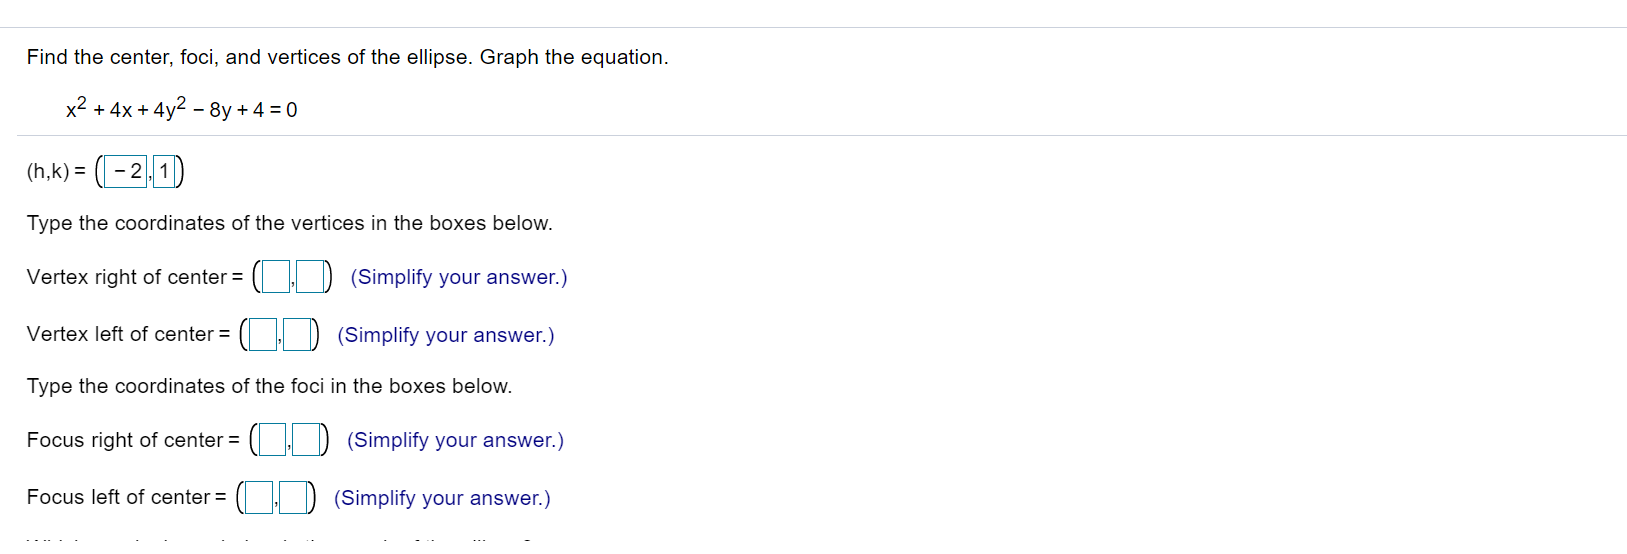The image size is (1627, 554).
Task: Click the 'Type the coordinates of the vertices' text
Action: [289, 223]
